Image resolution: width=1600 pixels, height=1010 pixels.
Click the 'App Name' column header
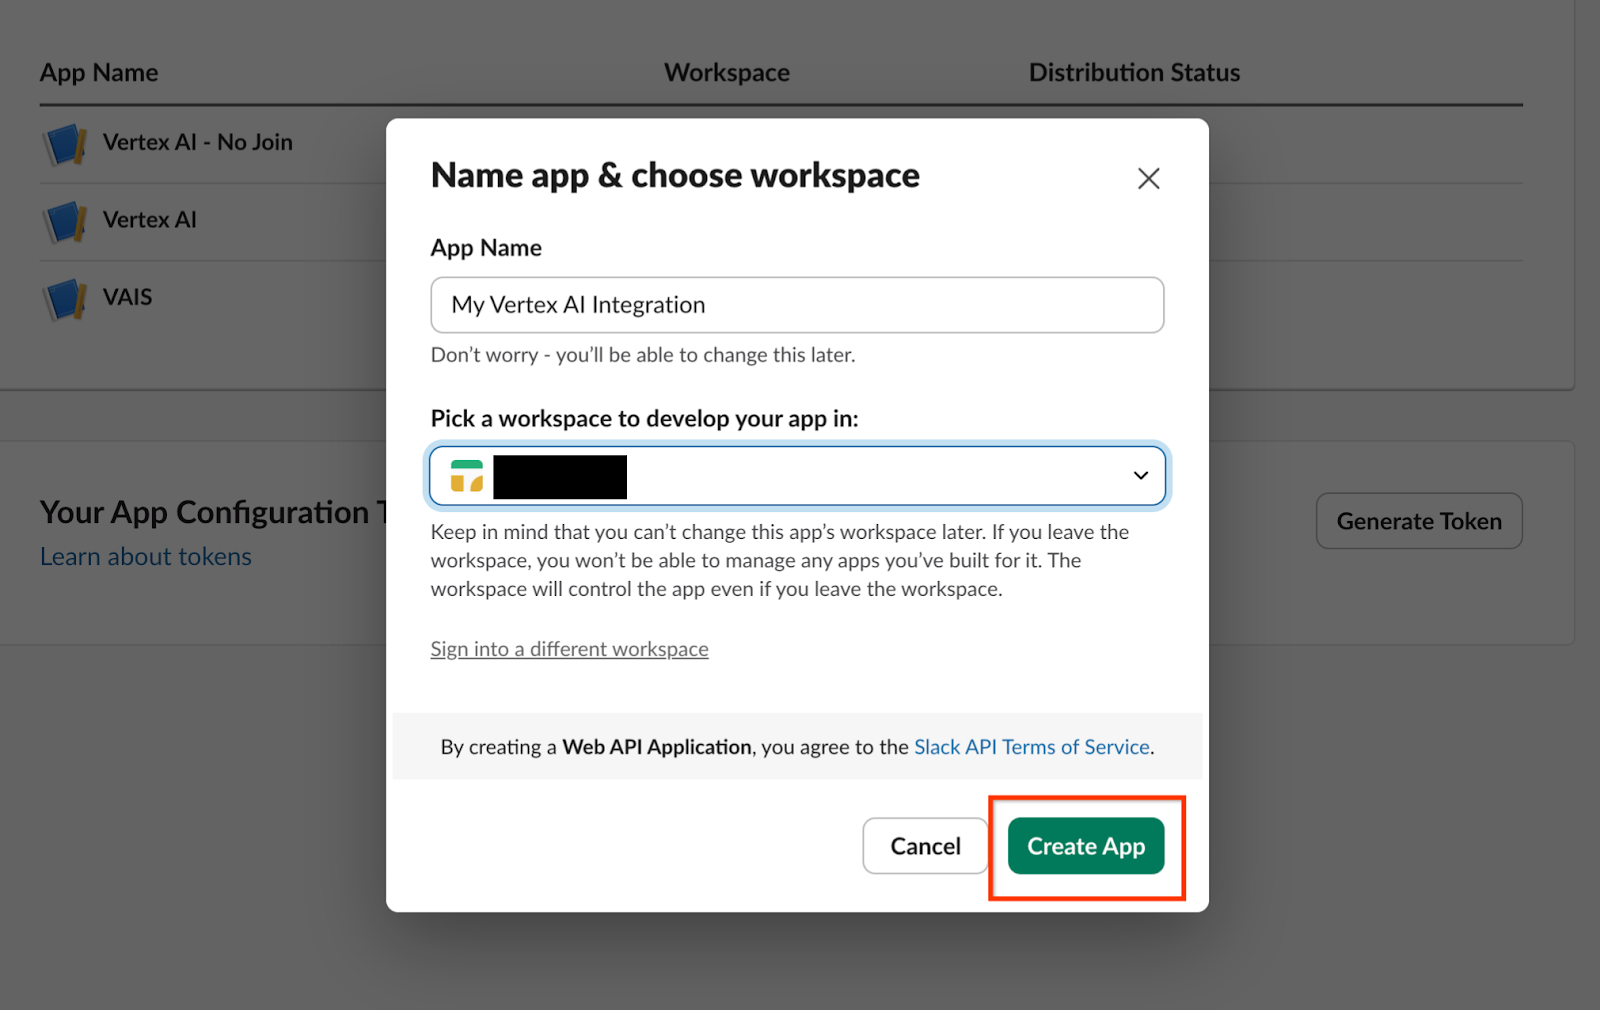[x=99, y=73]
